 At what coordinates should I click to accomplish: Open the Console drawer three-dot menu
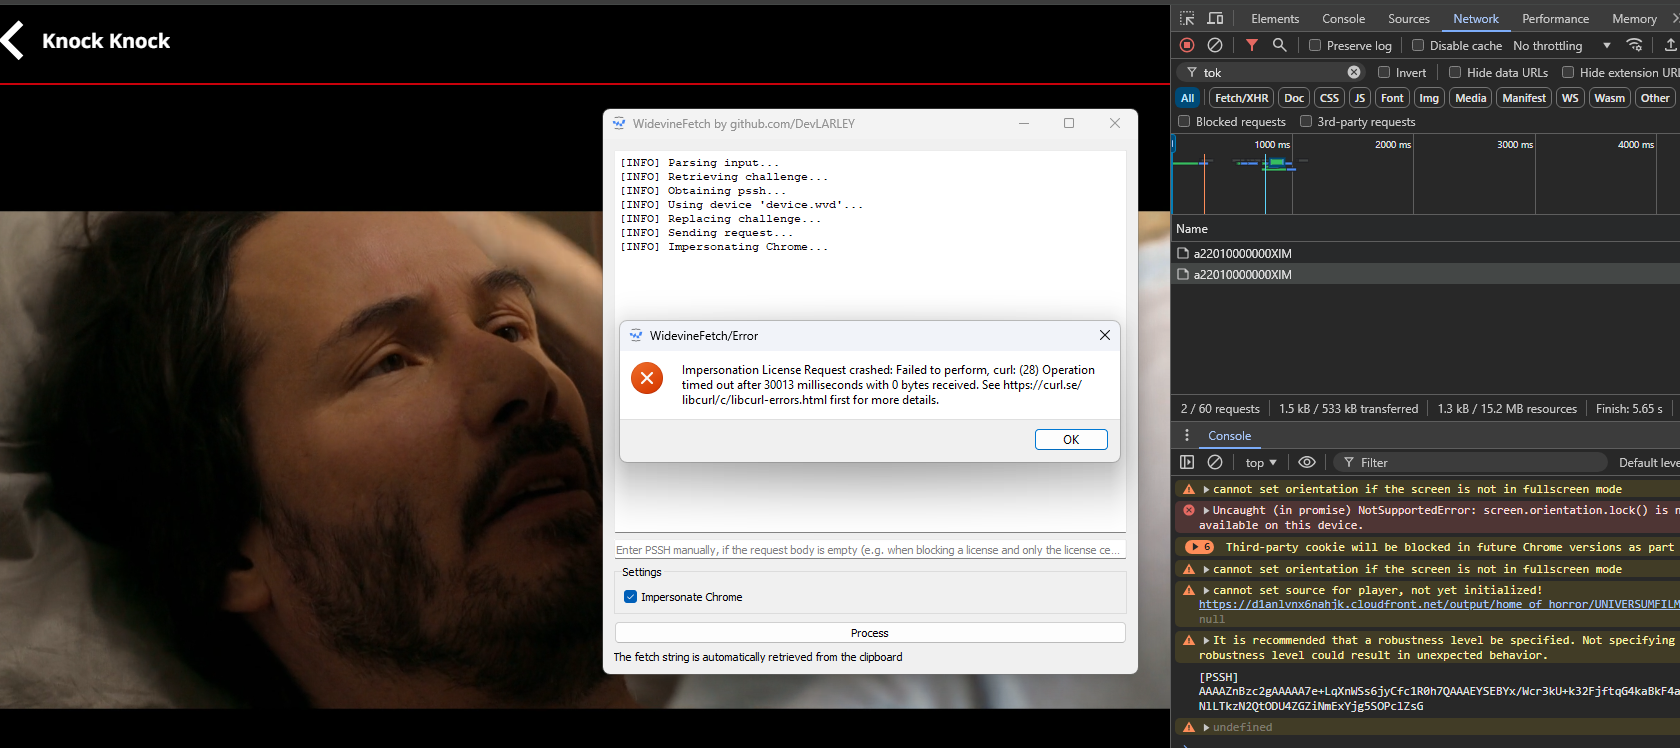(x=1187, y=436)
